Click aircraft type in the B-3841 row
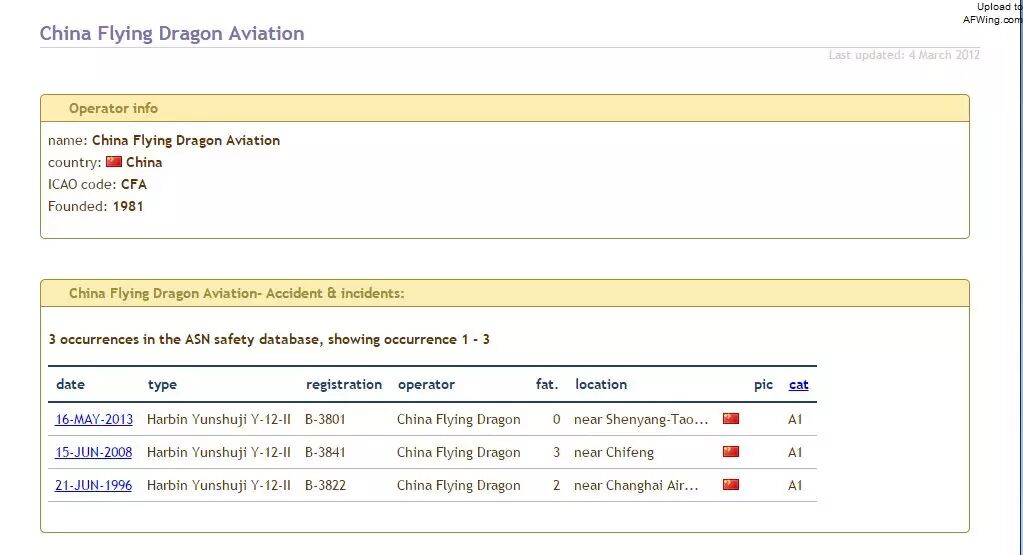 pos(219,453)
